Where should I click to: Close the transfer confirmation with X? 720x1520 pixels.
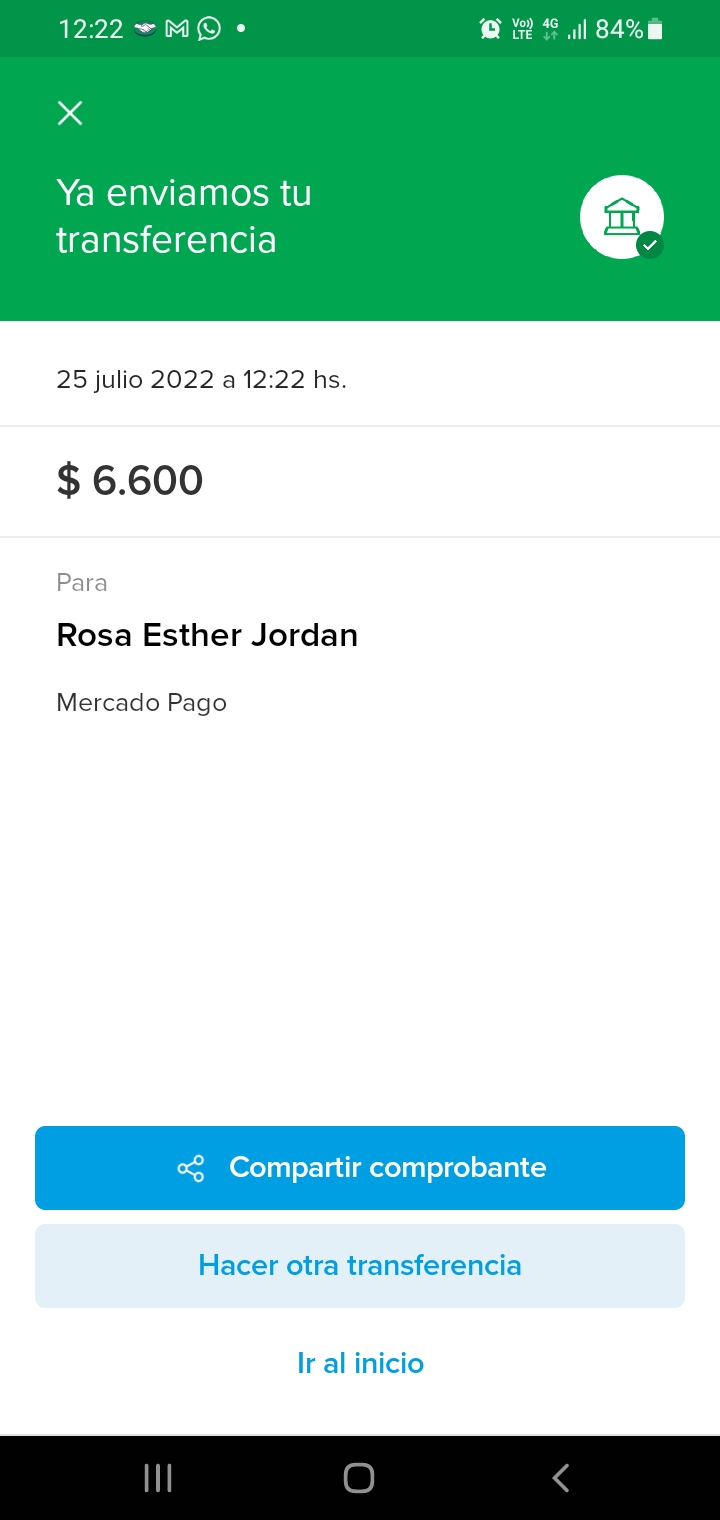coord(70,113)
